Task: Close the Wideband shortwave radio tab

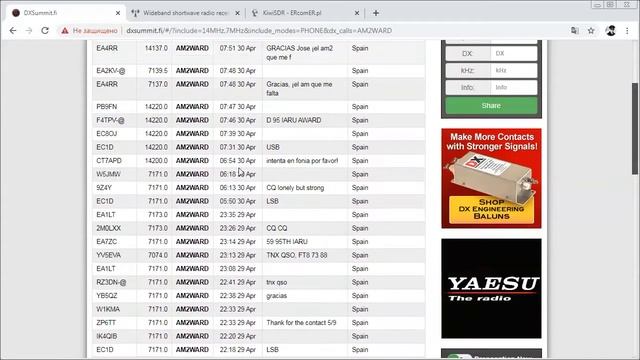Action: [238, 13]
